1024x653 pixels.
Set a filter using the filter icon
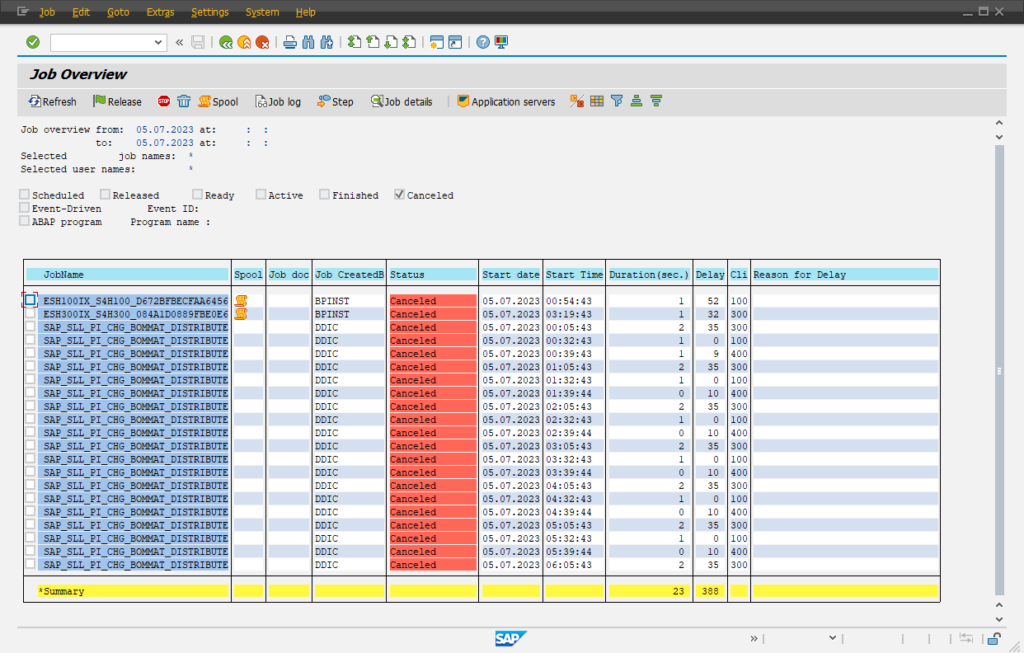(x=617, y=101)
